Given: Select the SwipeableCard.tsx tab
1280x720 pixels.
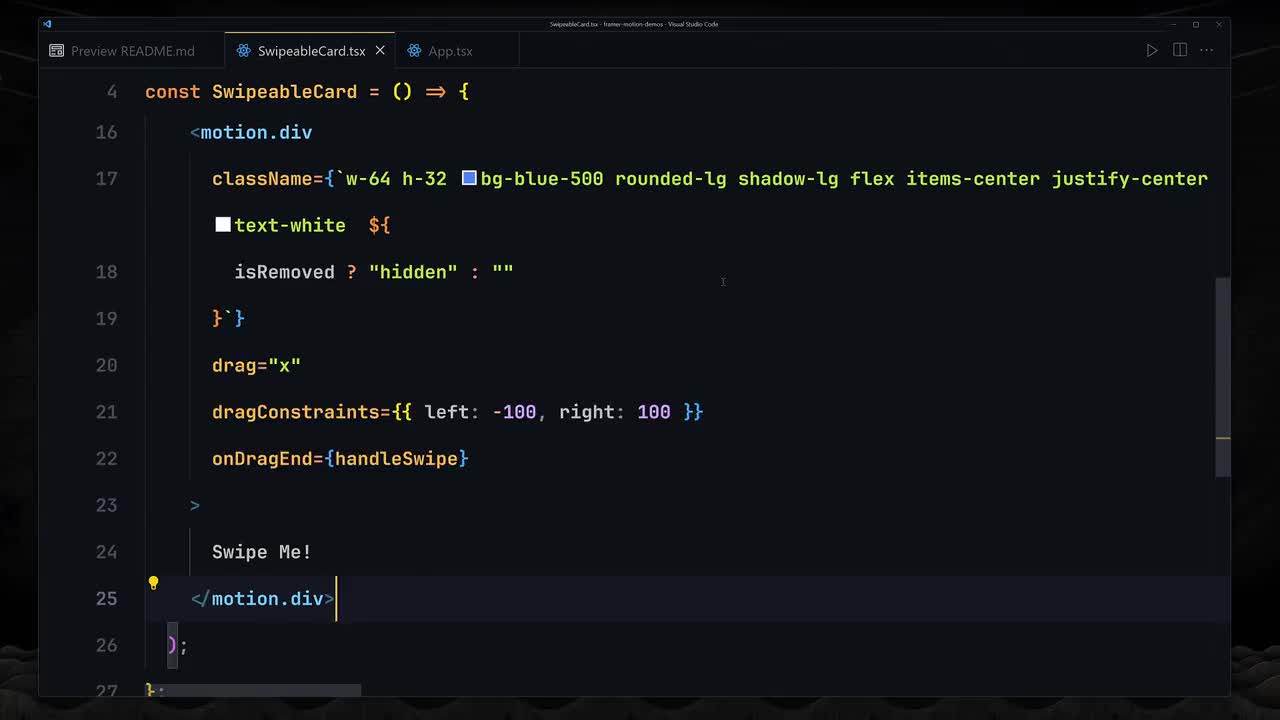Looking at the screenshot, I should tap(310, 51).
